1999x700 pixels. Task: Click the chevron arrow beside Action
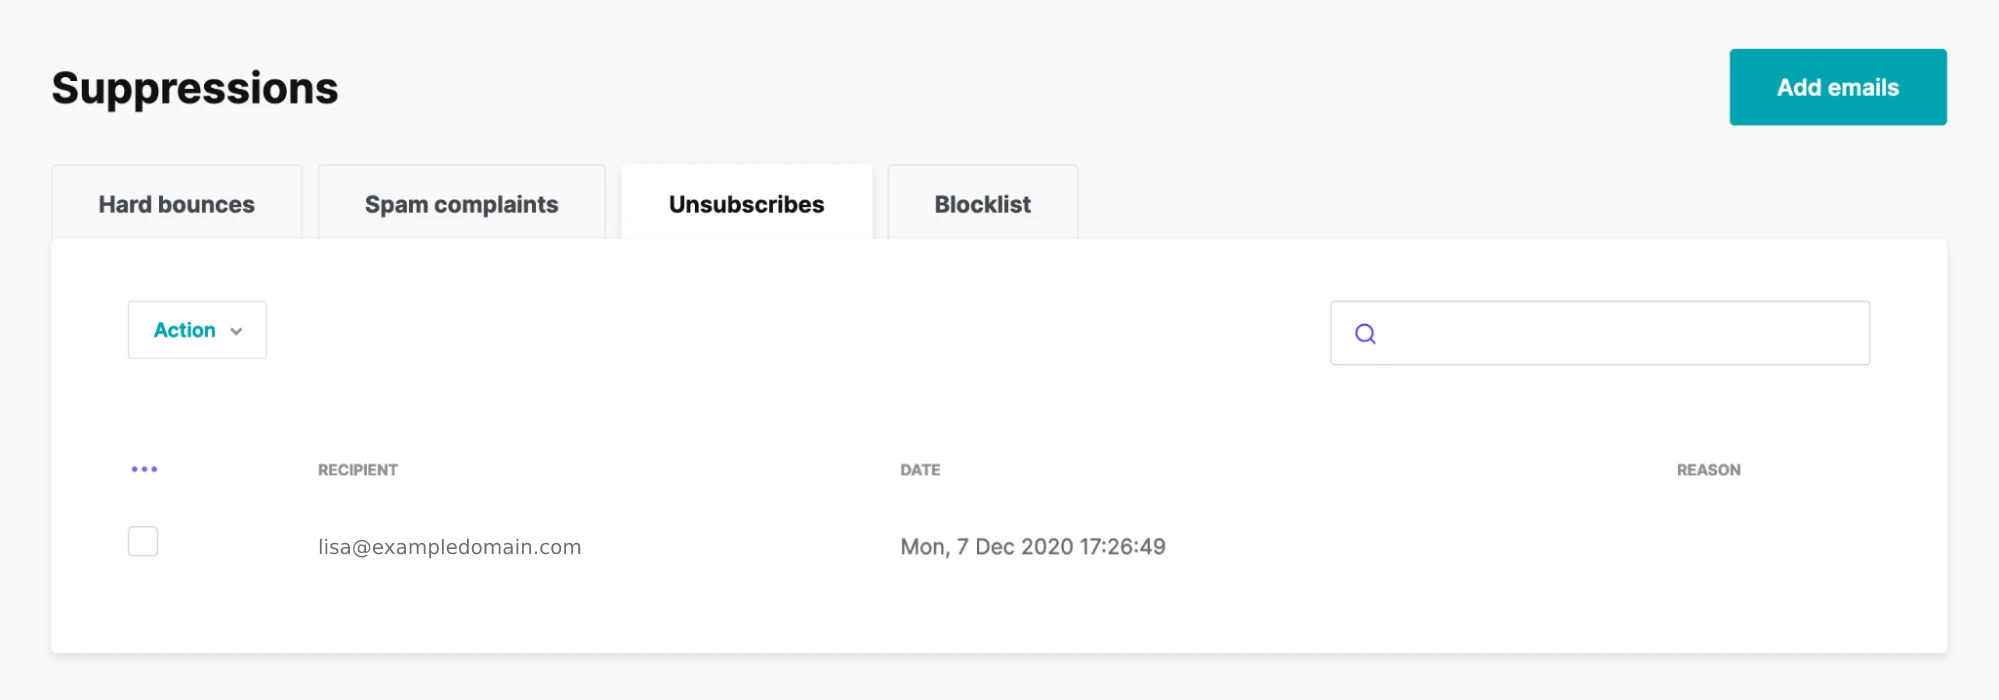coord(237,331)
